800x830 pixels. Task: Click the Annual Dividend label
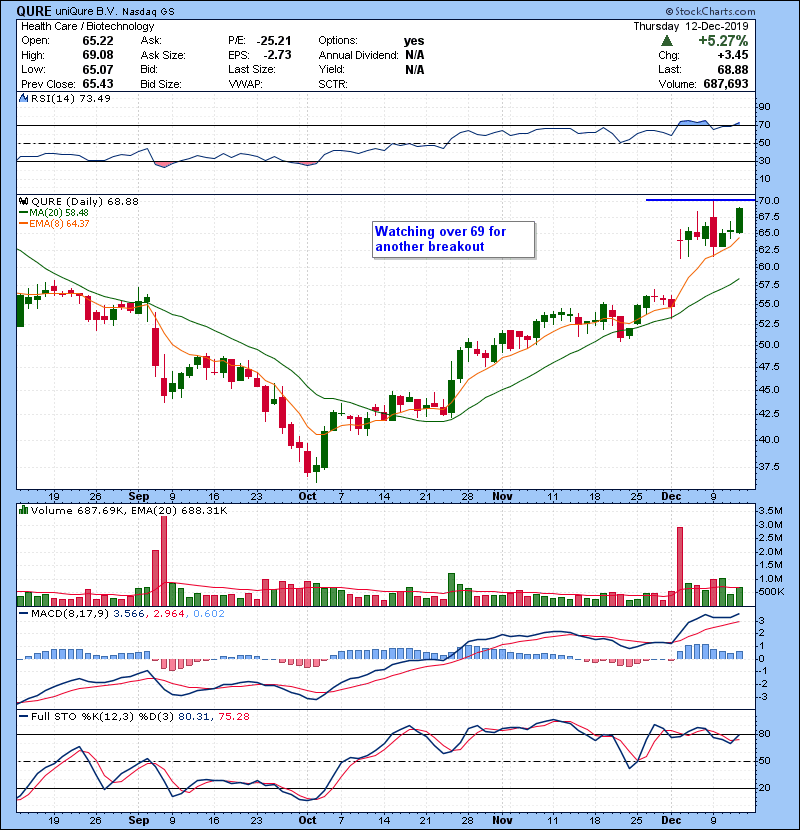(x=358, y=55)
